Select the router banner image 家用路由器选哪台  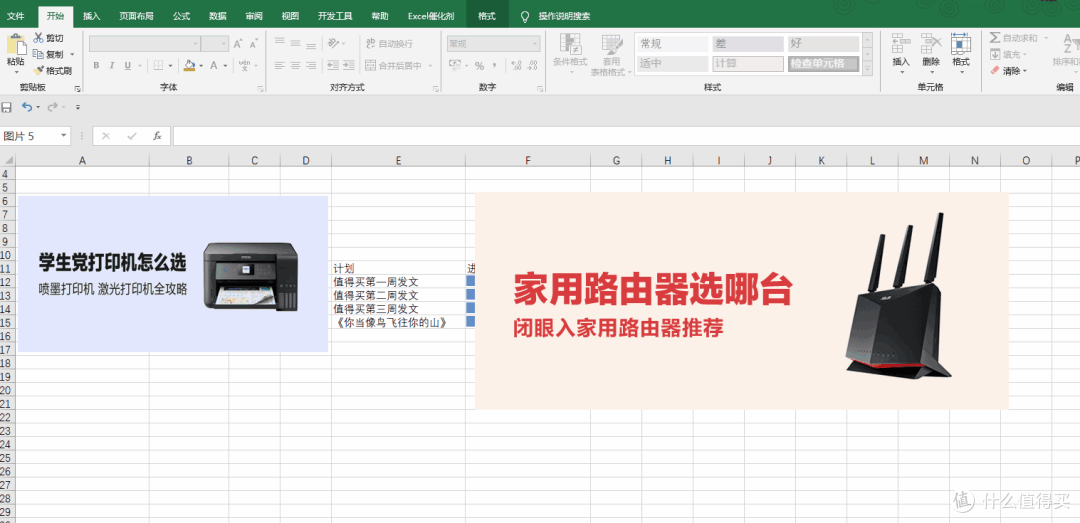coord(741,300)
